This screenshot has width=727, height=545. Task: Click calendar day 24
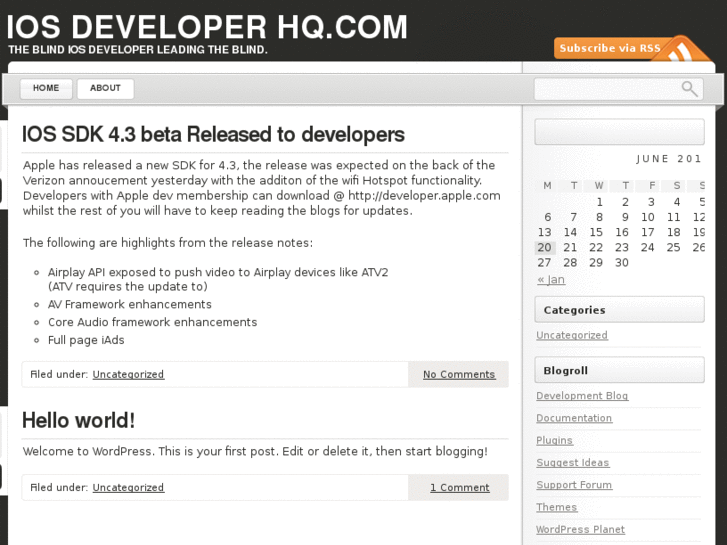pos(647,248)
